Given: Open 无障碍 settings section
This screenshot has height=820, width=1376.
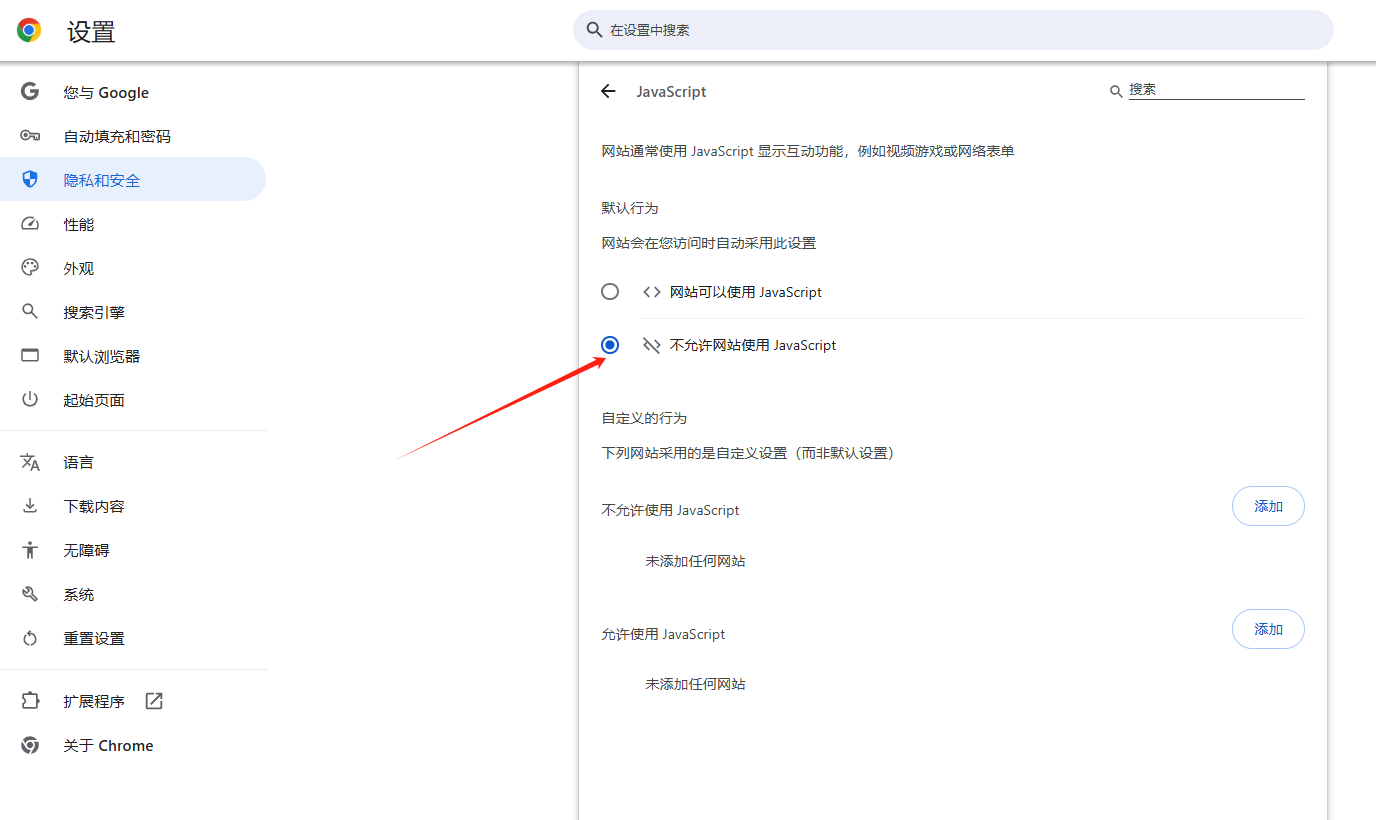Looking at the screenshot, I should (x=133, y=550).
